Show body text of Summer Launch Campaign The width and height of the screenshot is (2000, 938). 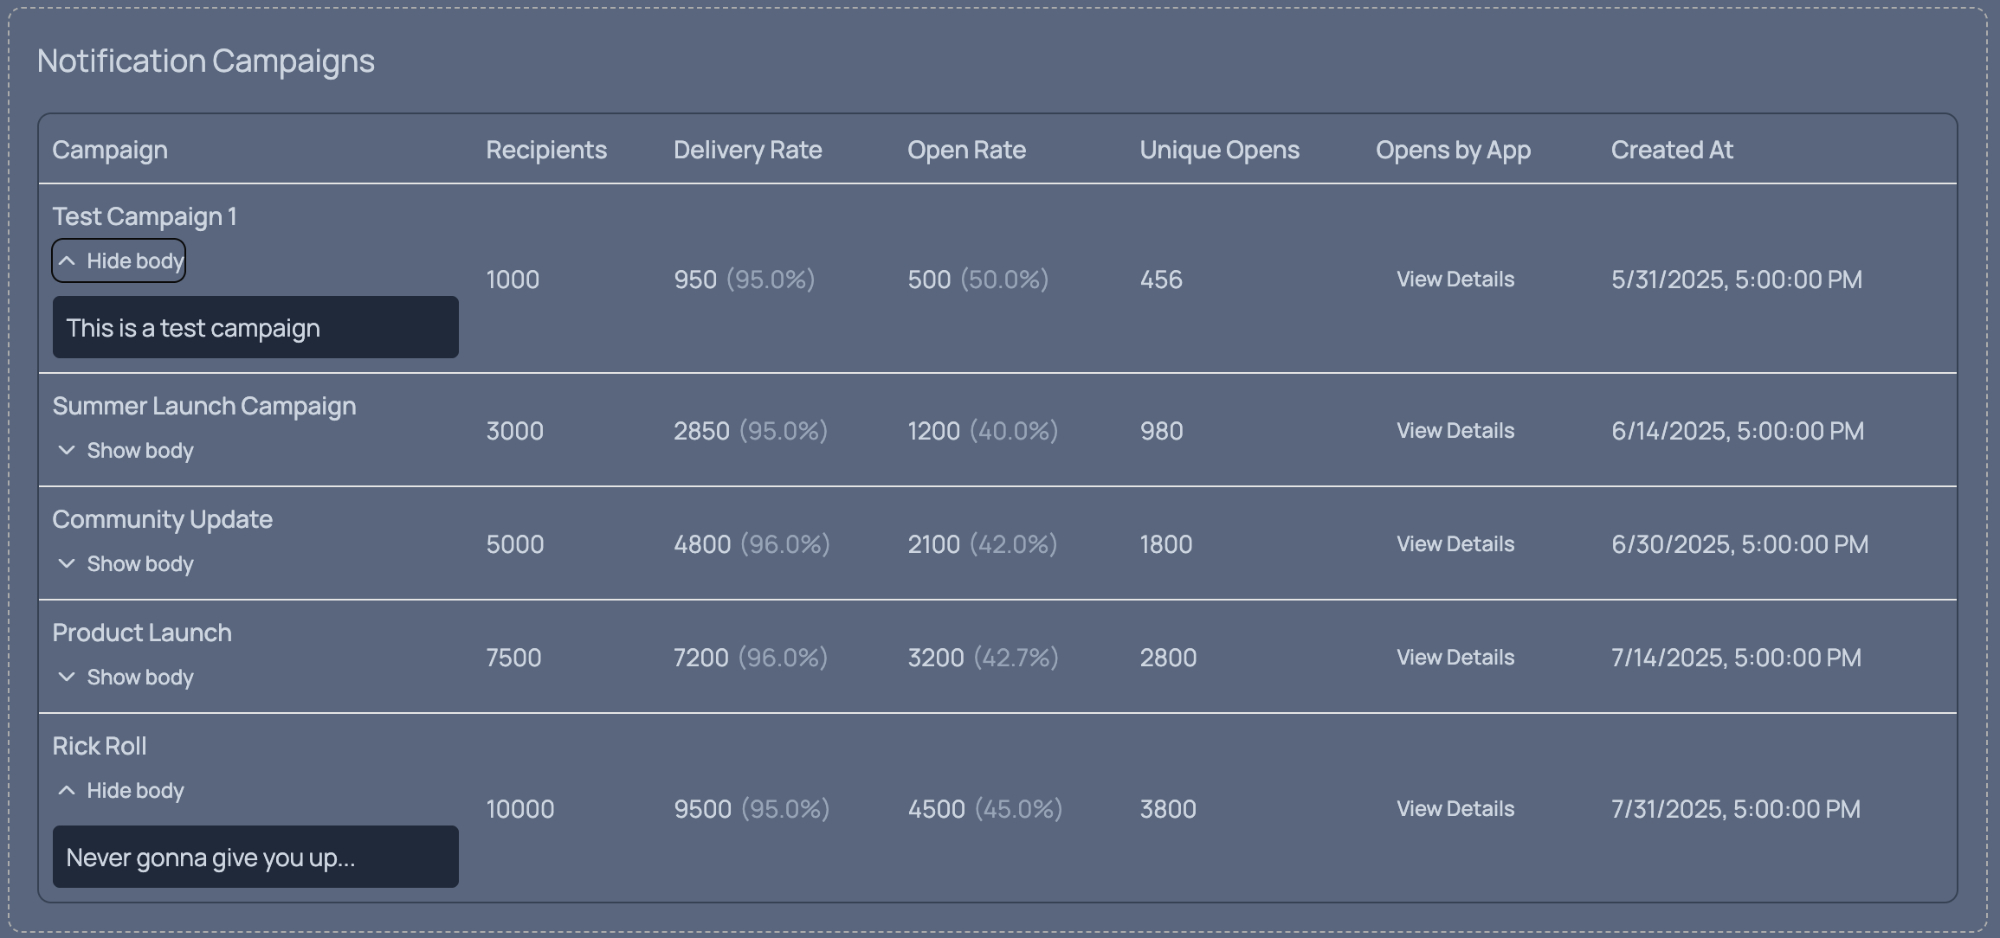tap(126, 450)
